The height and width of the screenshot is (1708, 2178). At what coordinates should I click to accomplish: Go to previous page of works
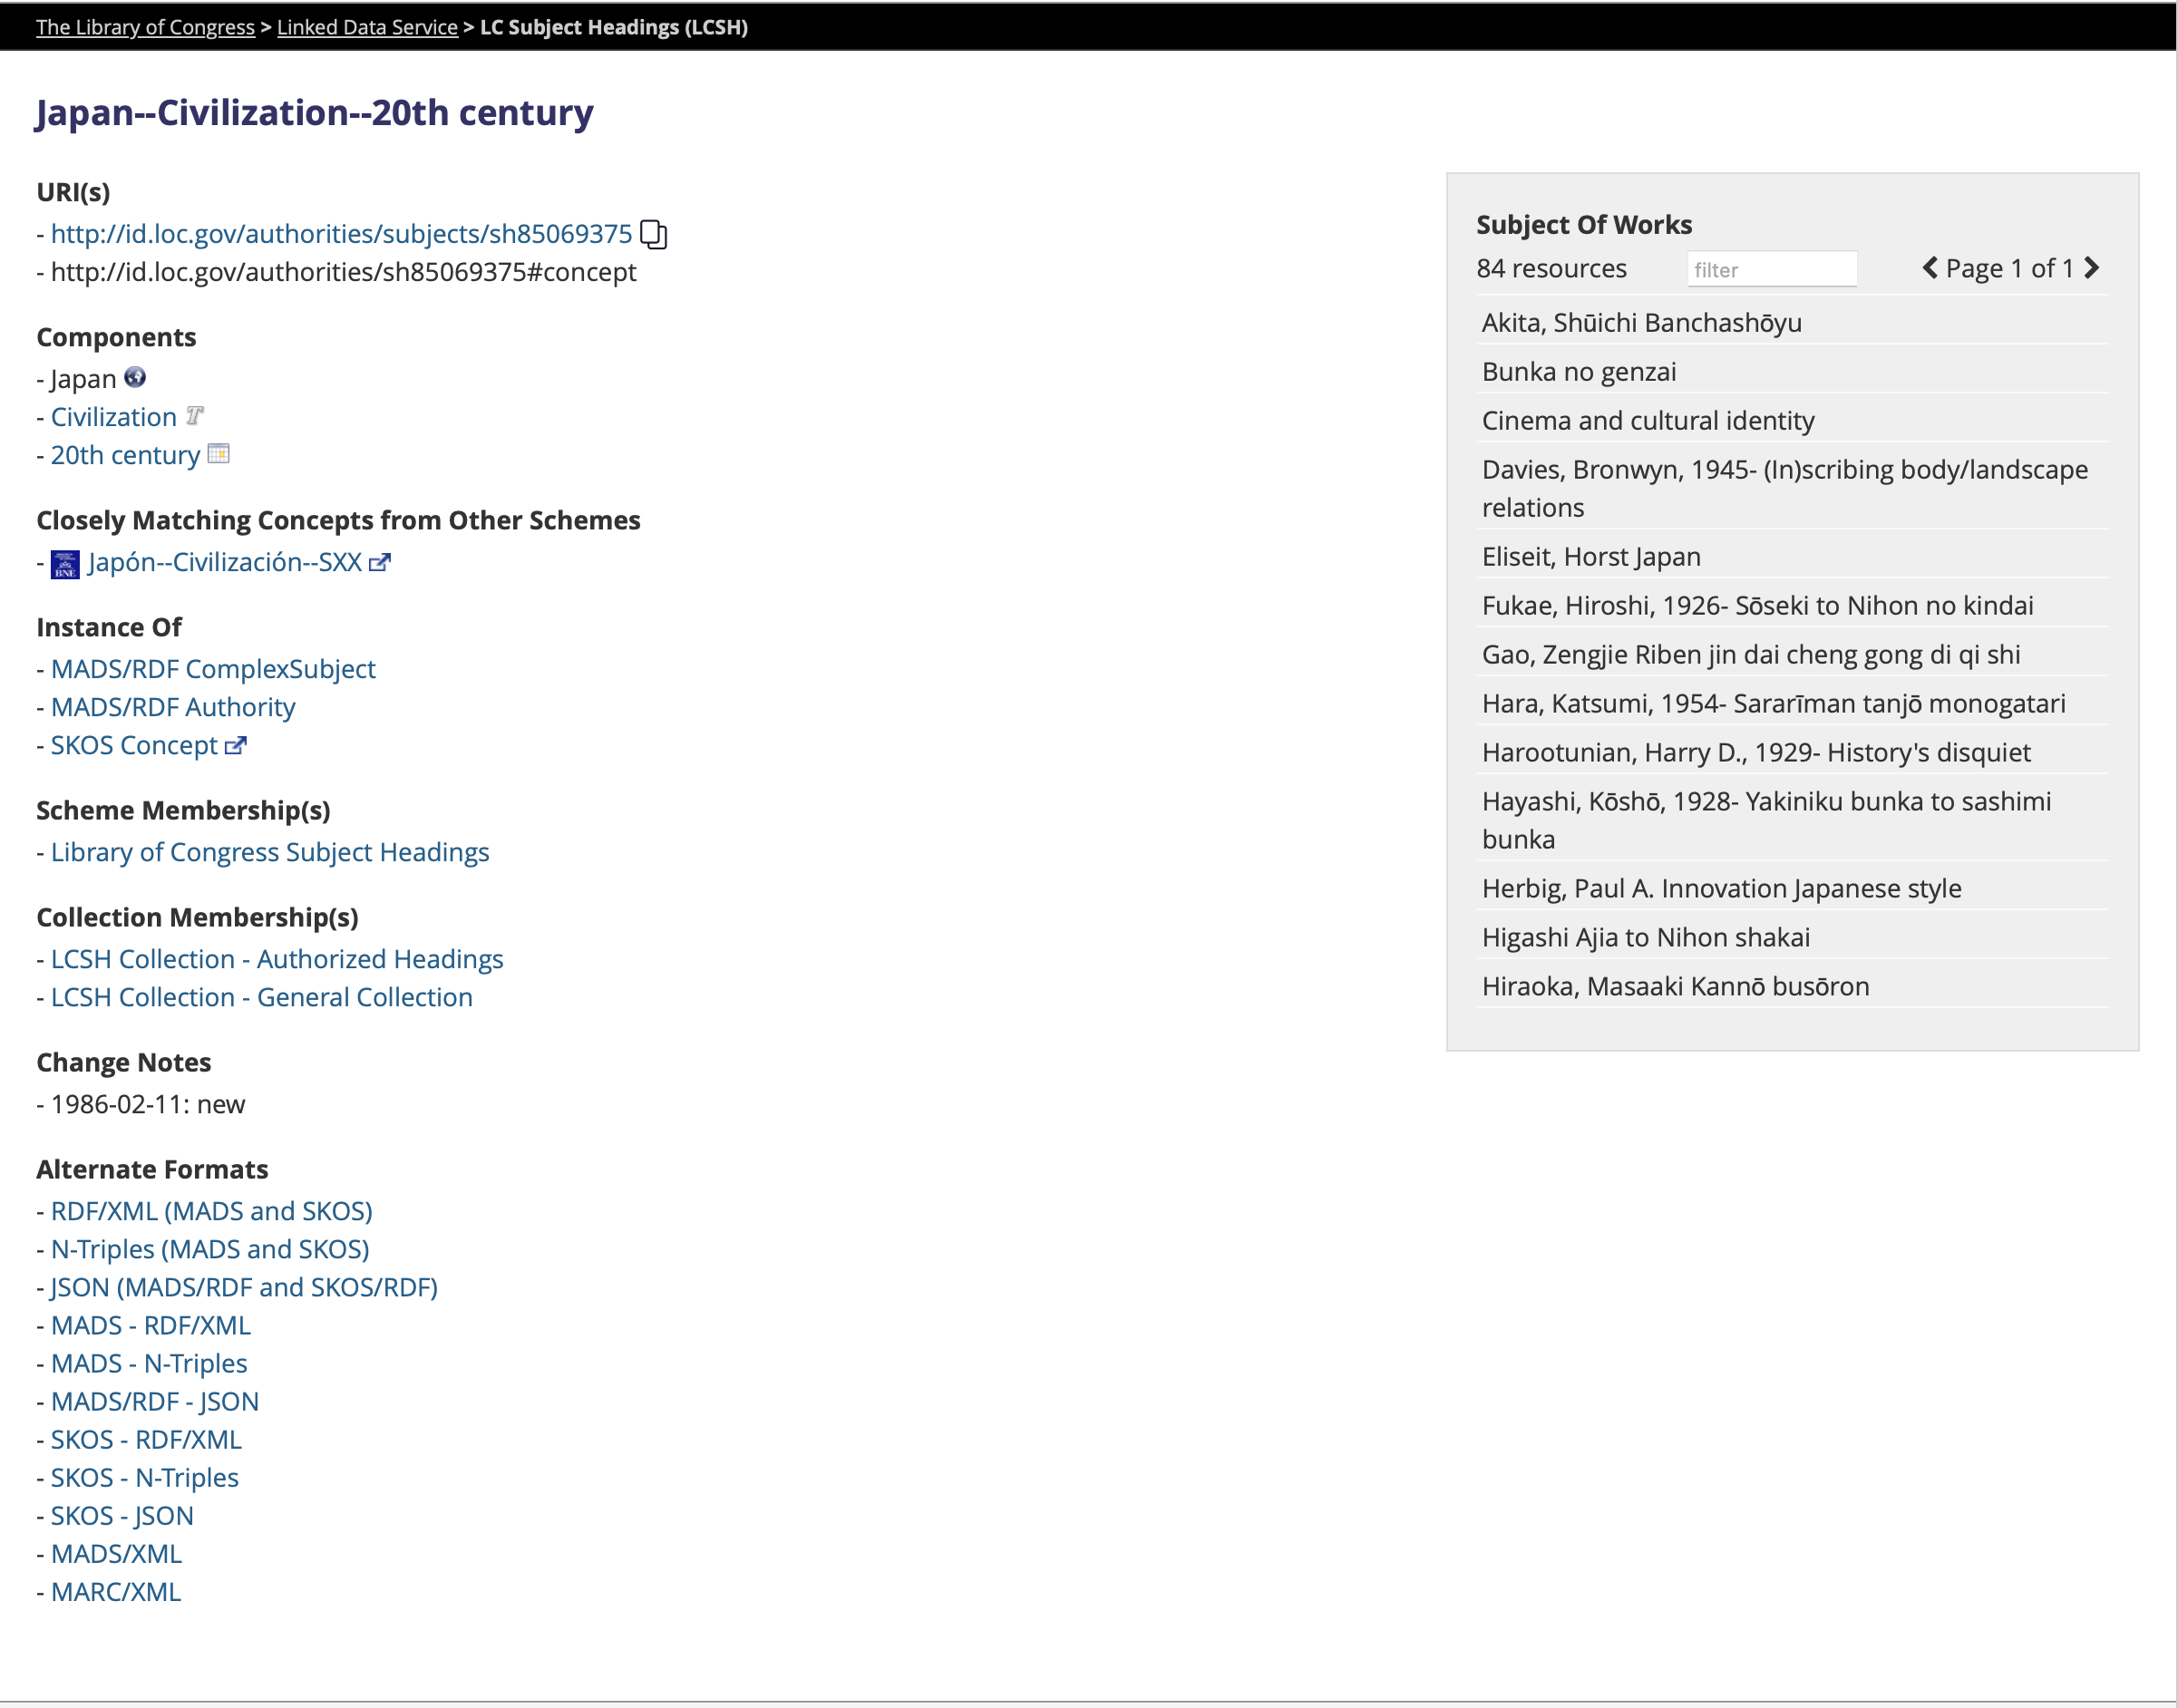point(1929,268)
